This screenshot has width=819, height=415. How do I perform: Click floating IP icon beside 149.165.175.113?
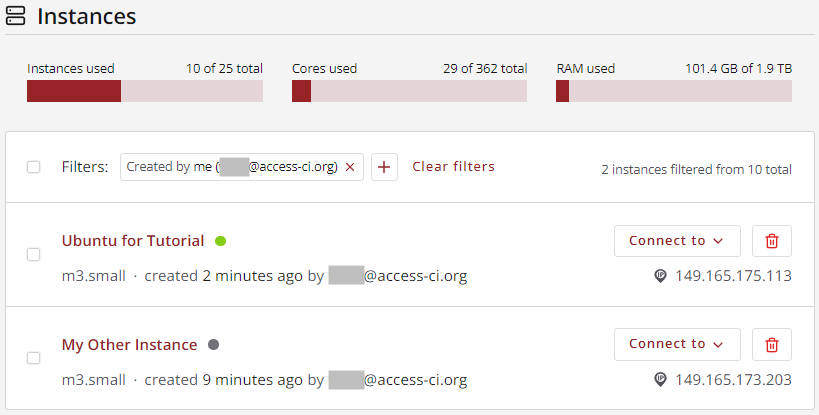(660, 275)
